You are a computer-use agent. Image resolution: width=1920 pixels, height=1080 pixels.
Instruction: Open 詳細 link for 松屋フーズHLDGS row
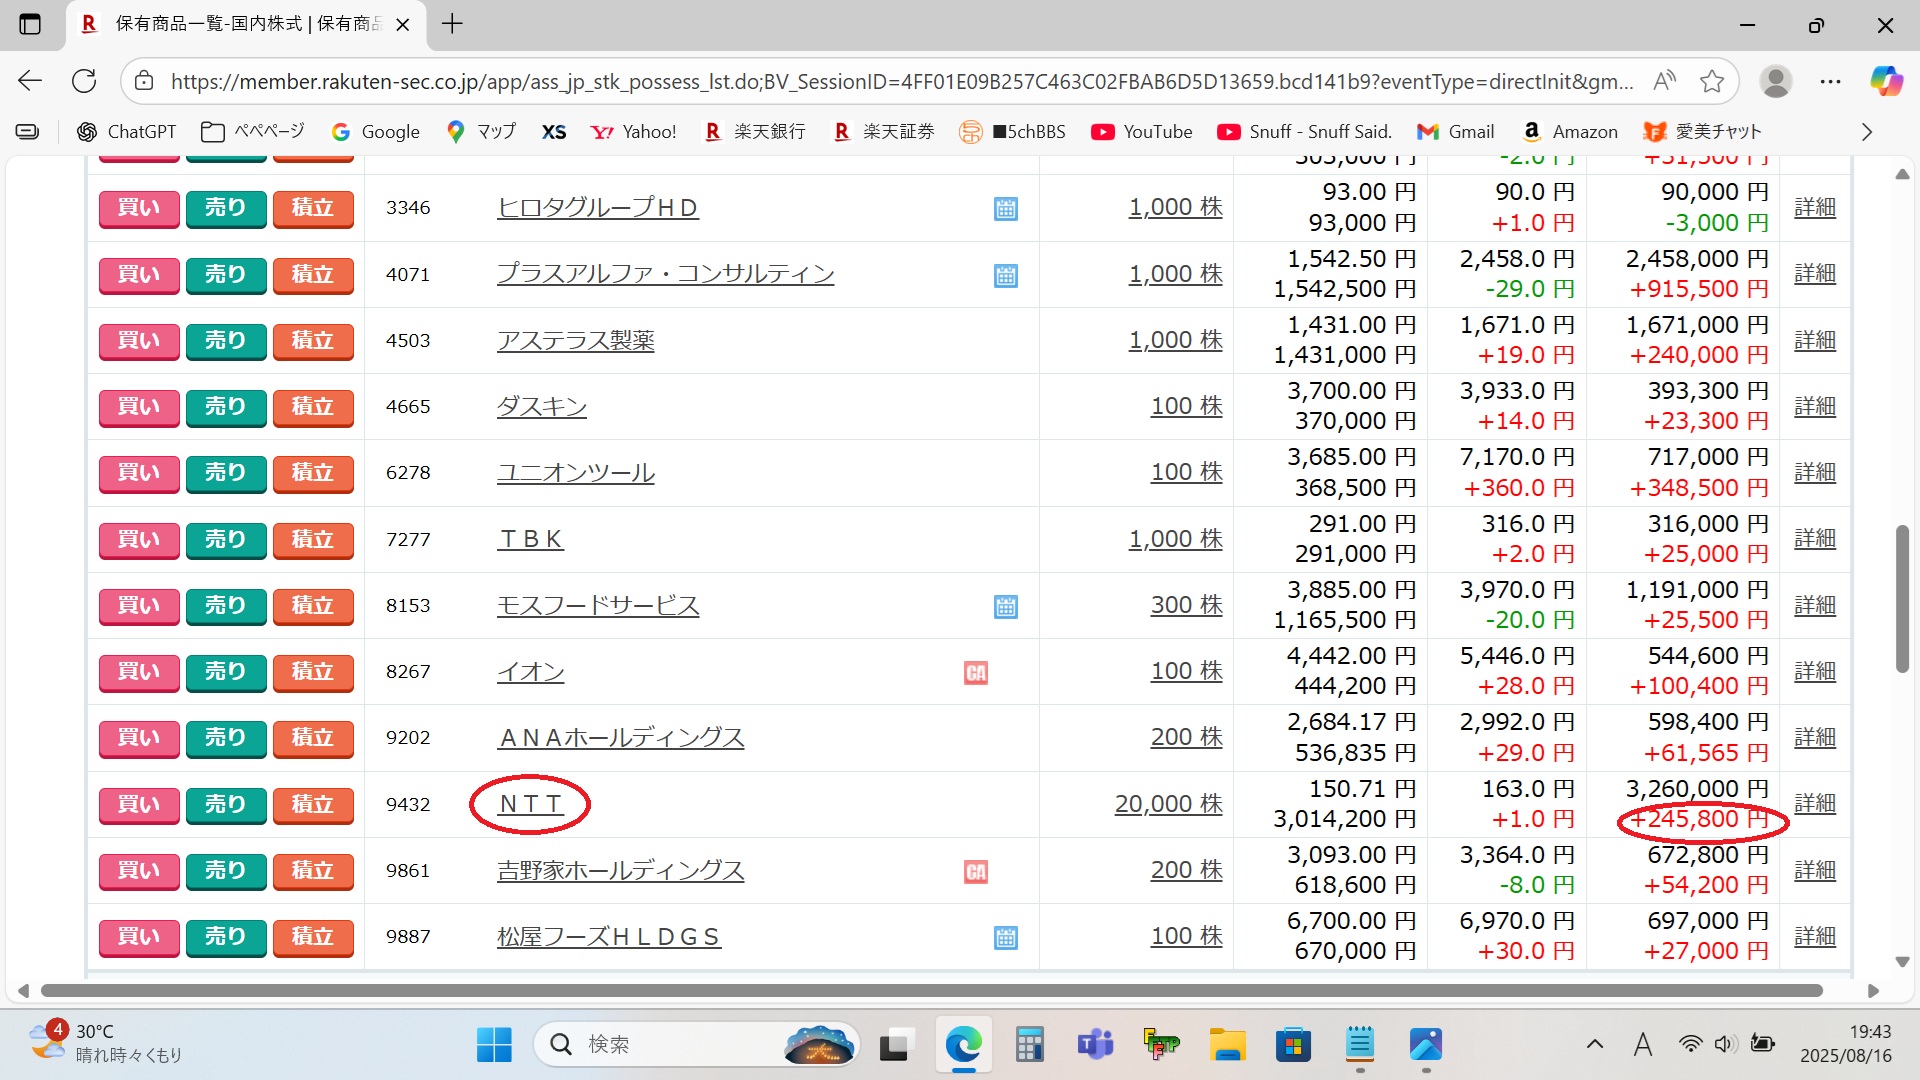pyautogui.click(x=1815, y=936)
